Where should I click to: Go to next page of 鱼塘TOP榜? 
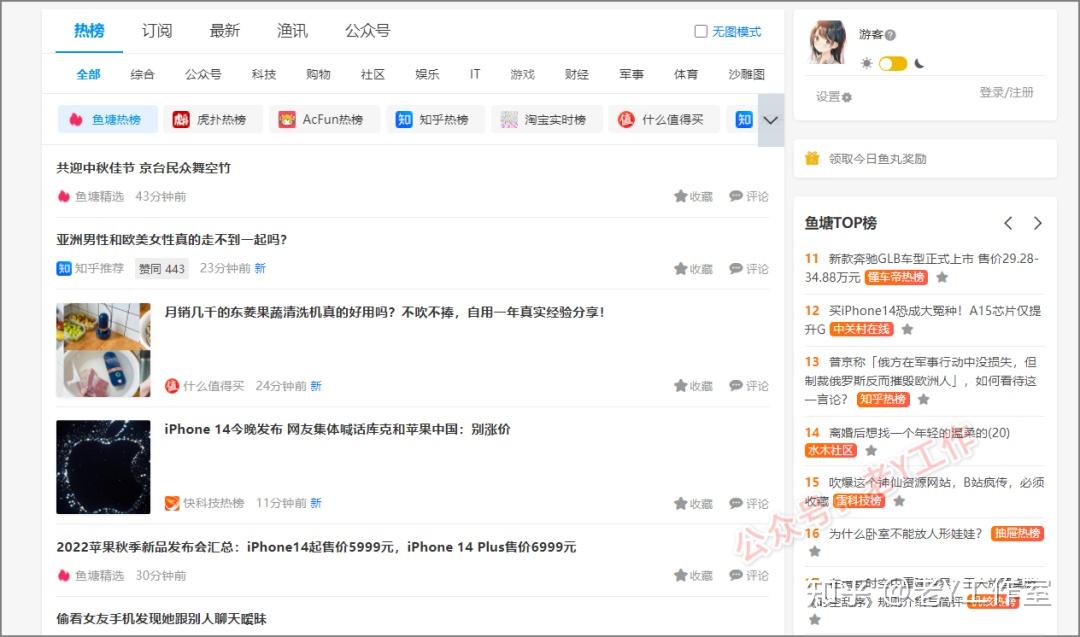[x=1037, y=223]
